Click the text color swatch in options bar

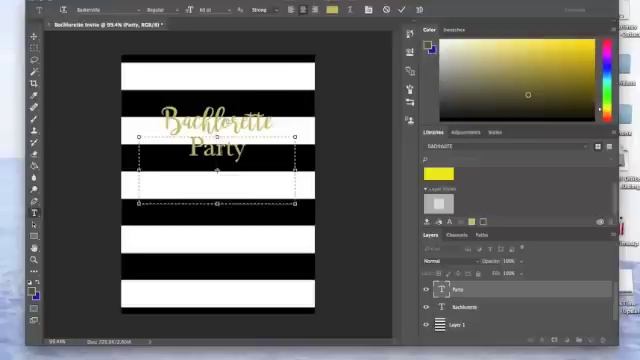pos(332,10)
